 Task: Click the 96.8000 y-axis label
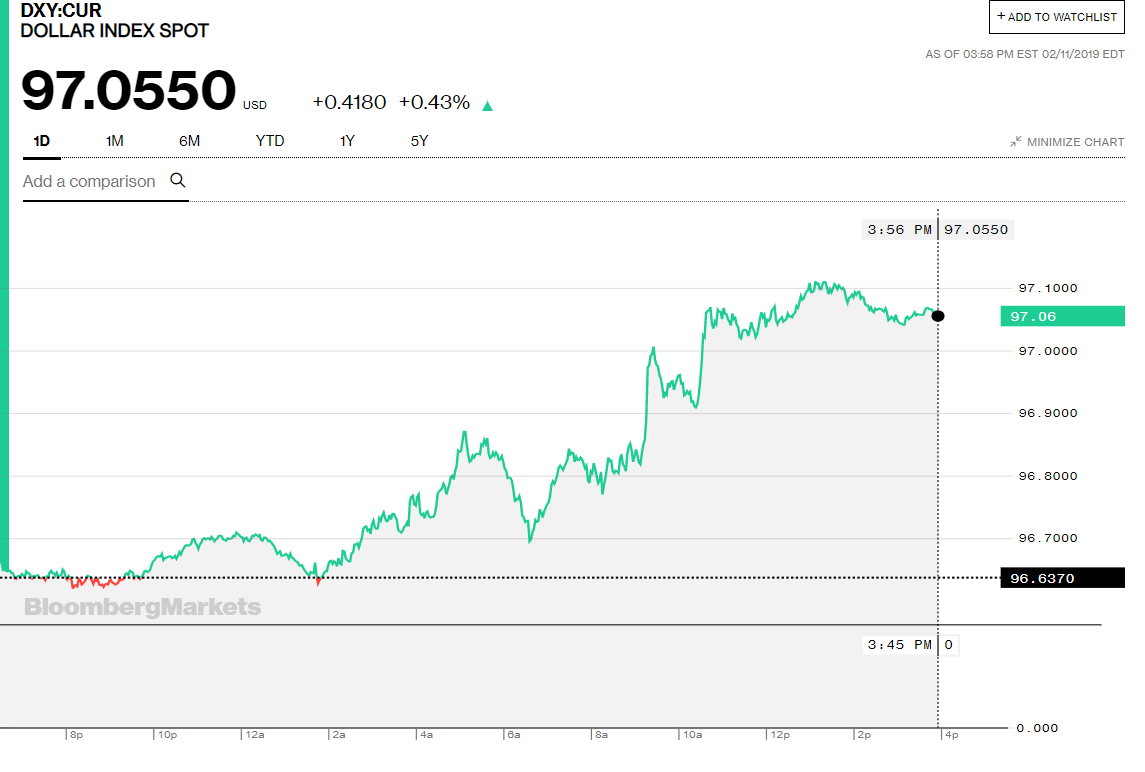[1048, 475]
